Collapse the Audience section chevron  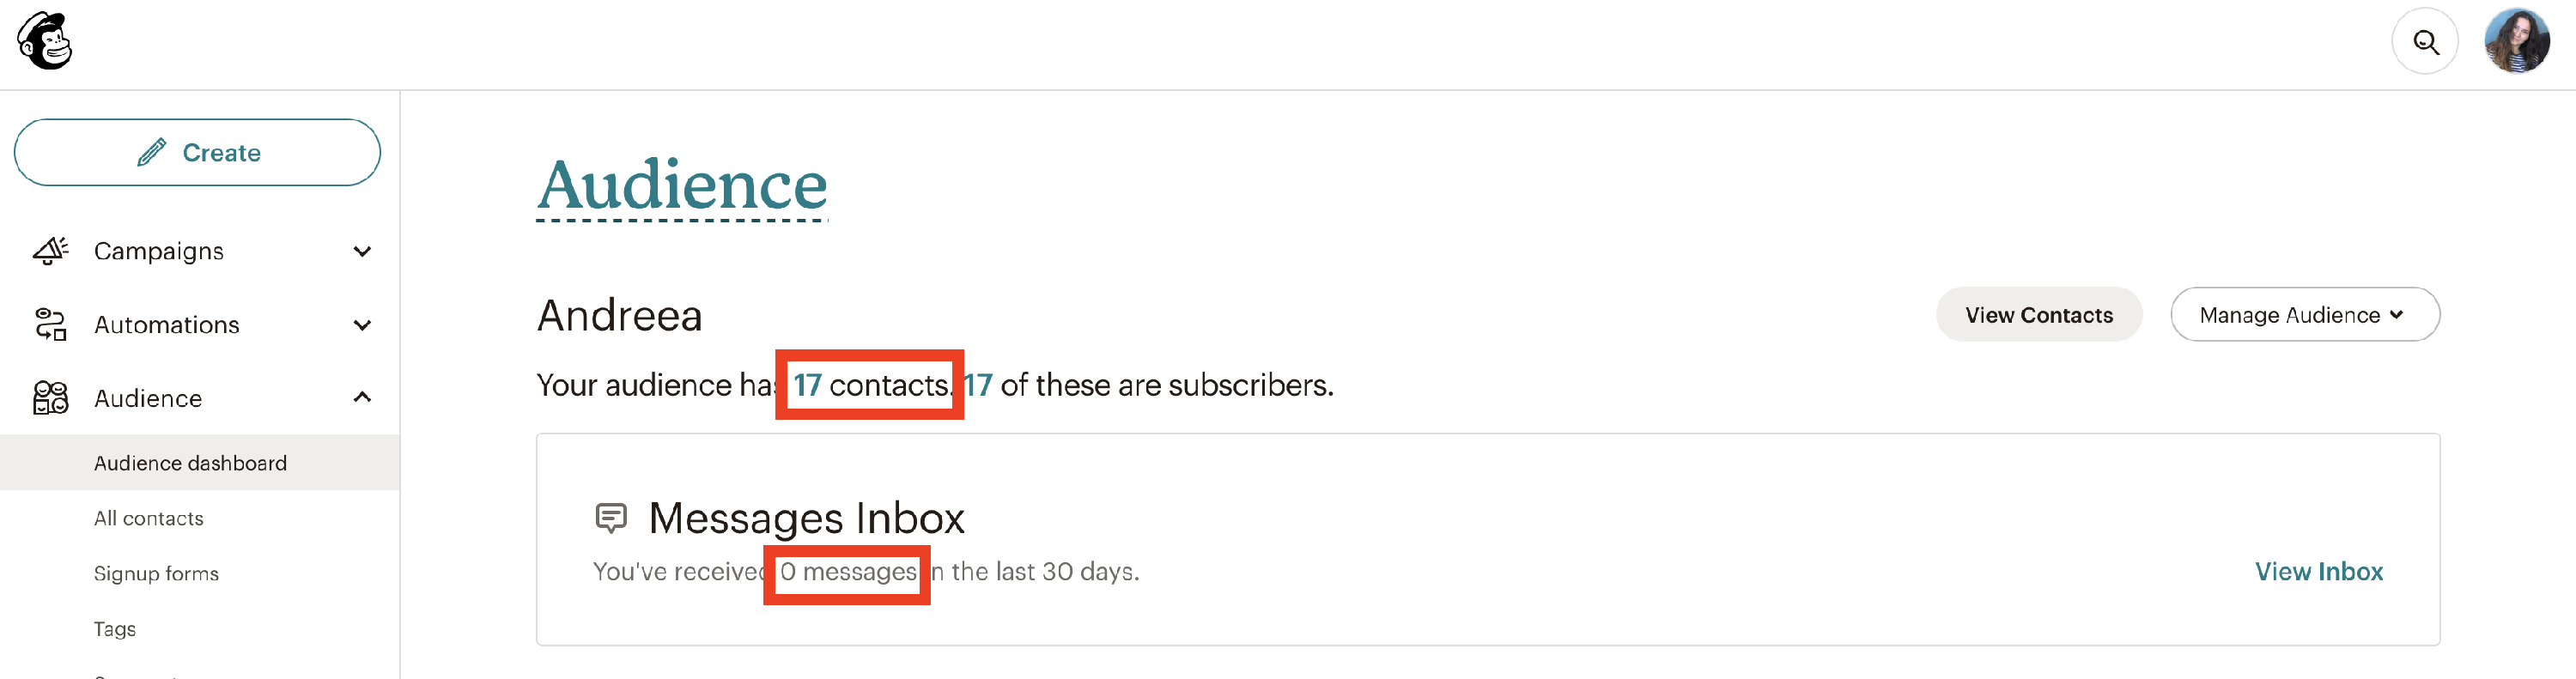coord(362,398)
